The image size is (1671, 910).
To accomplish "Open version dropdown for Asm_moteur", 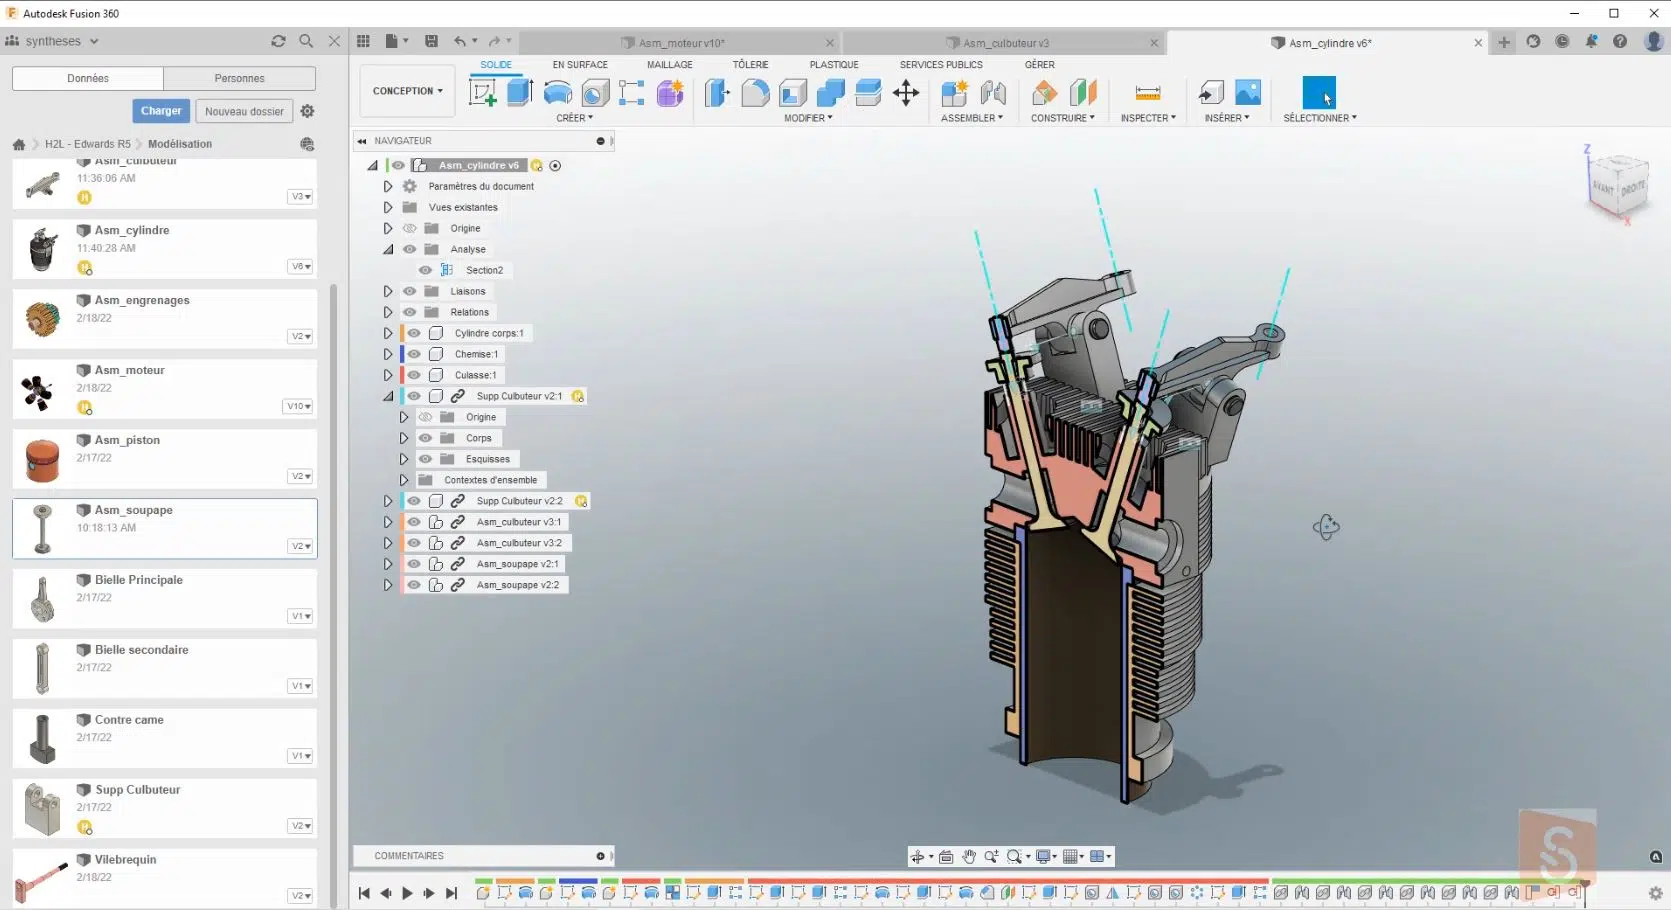I will (x=299, y=407).
